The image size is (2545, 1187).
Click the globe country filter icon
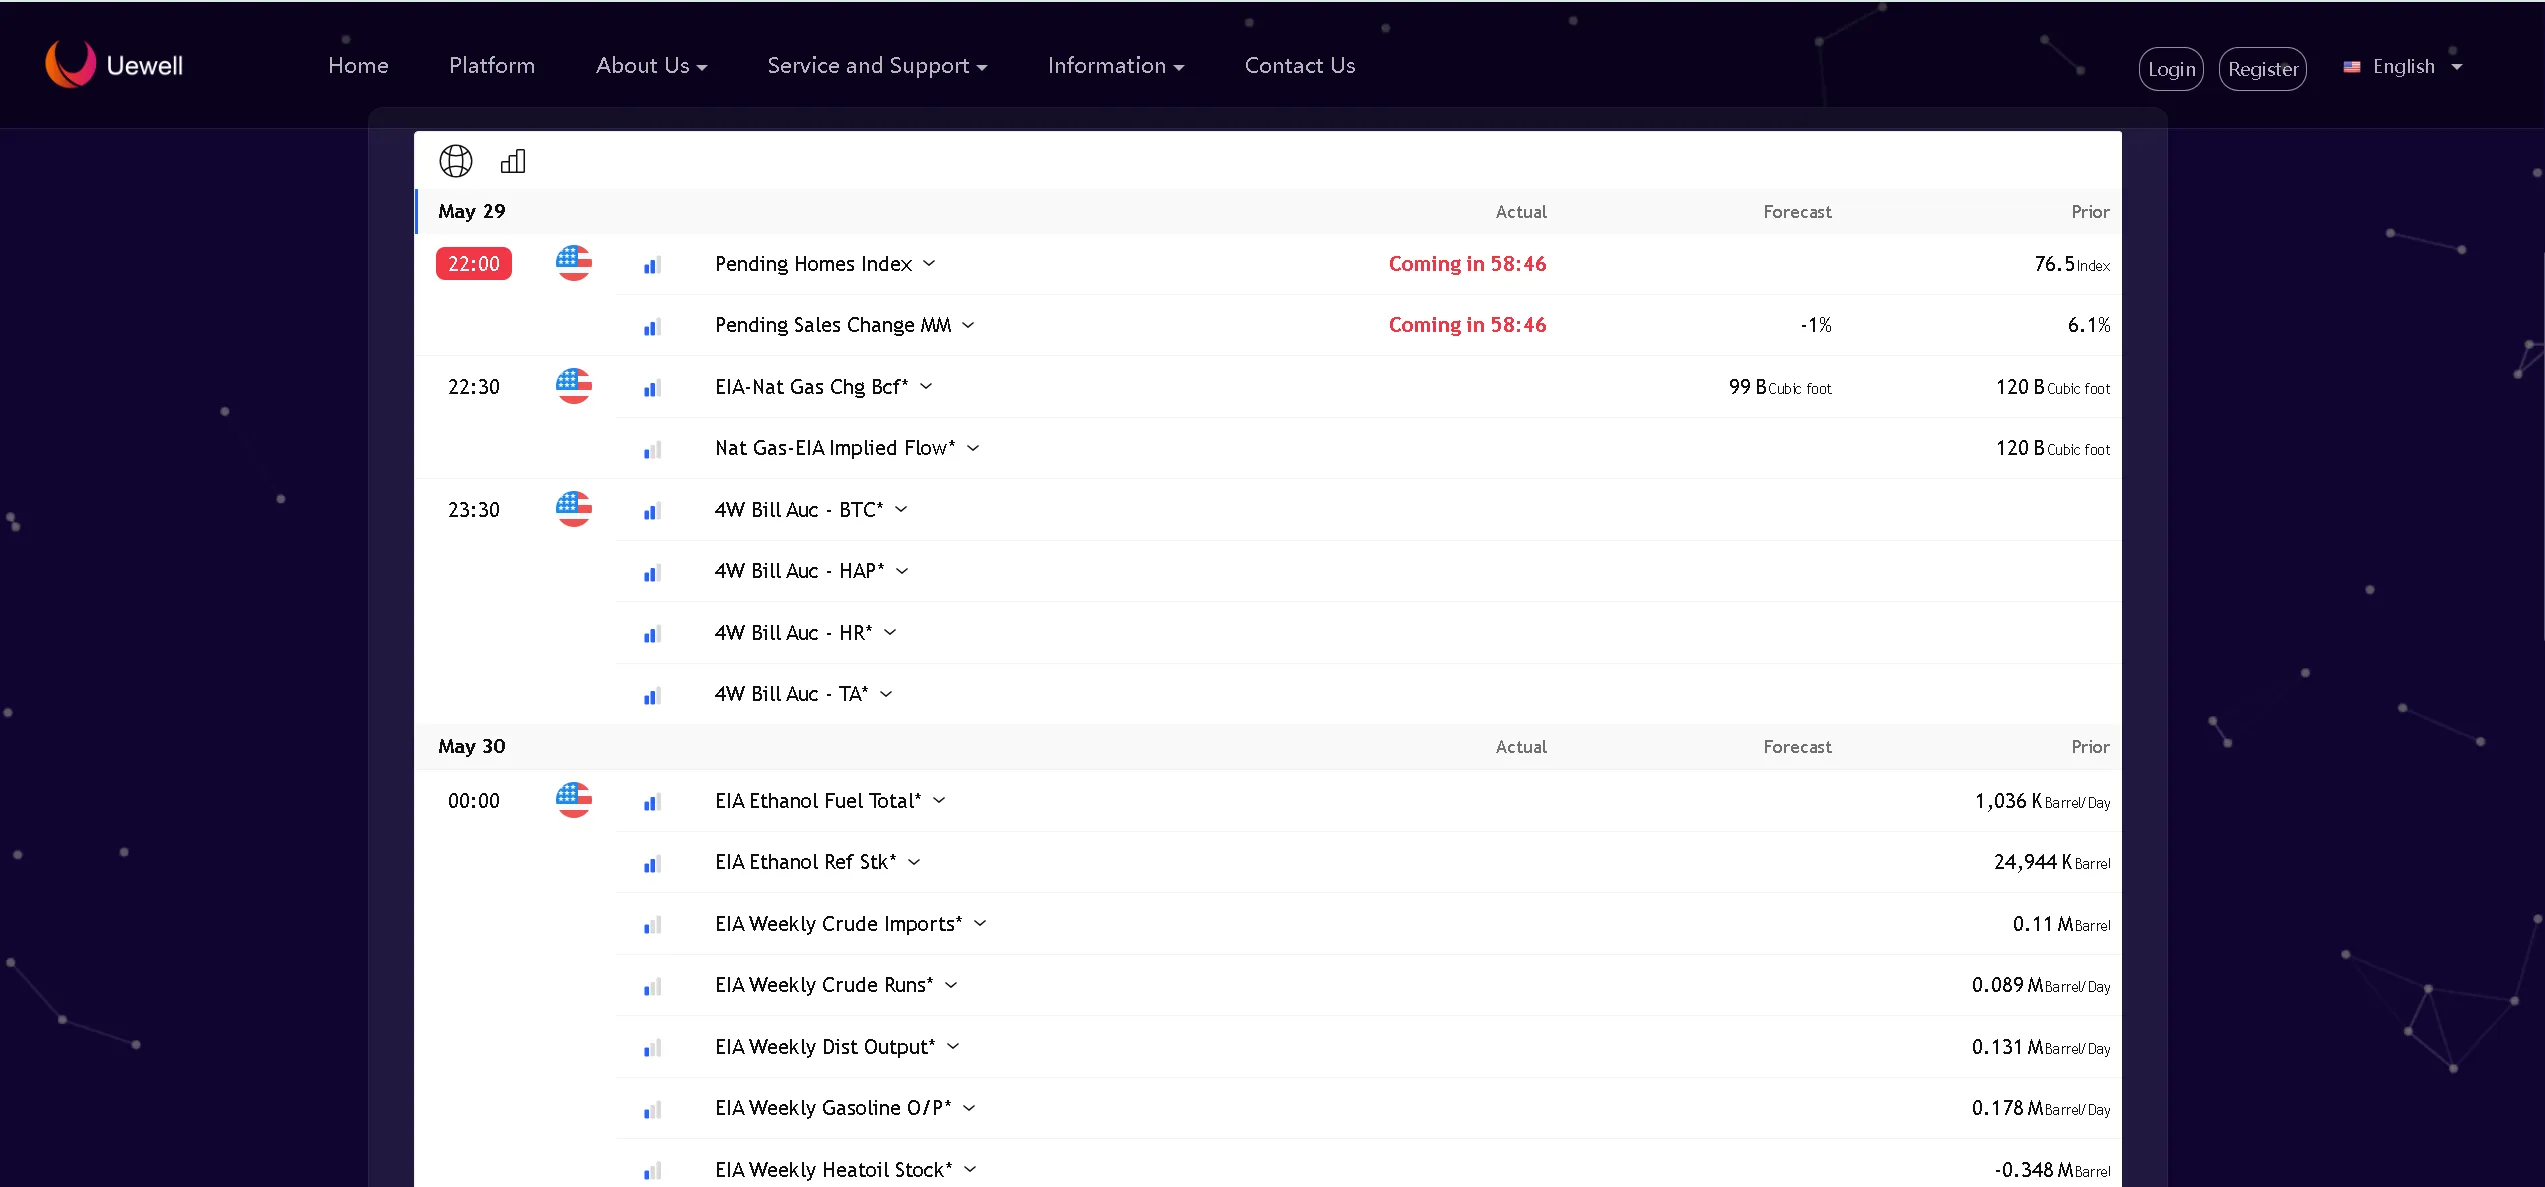(x=456, y=161)
